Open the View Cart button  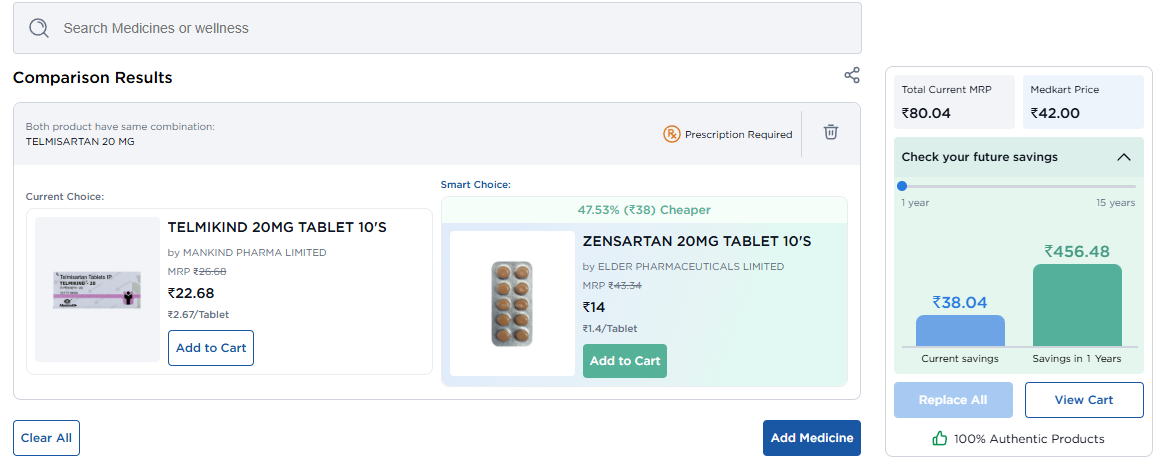click(1084, 400)
